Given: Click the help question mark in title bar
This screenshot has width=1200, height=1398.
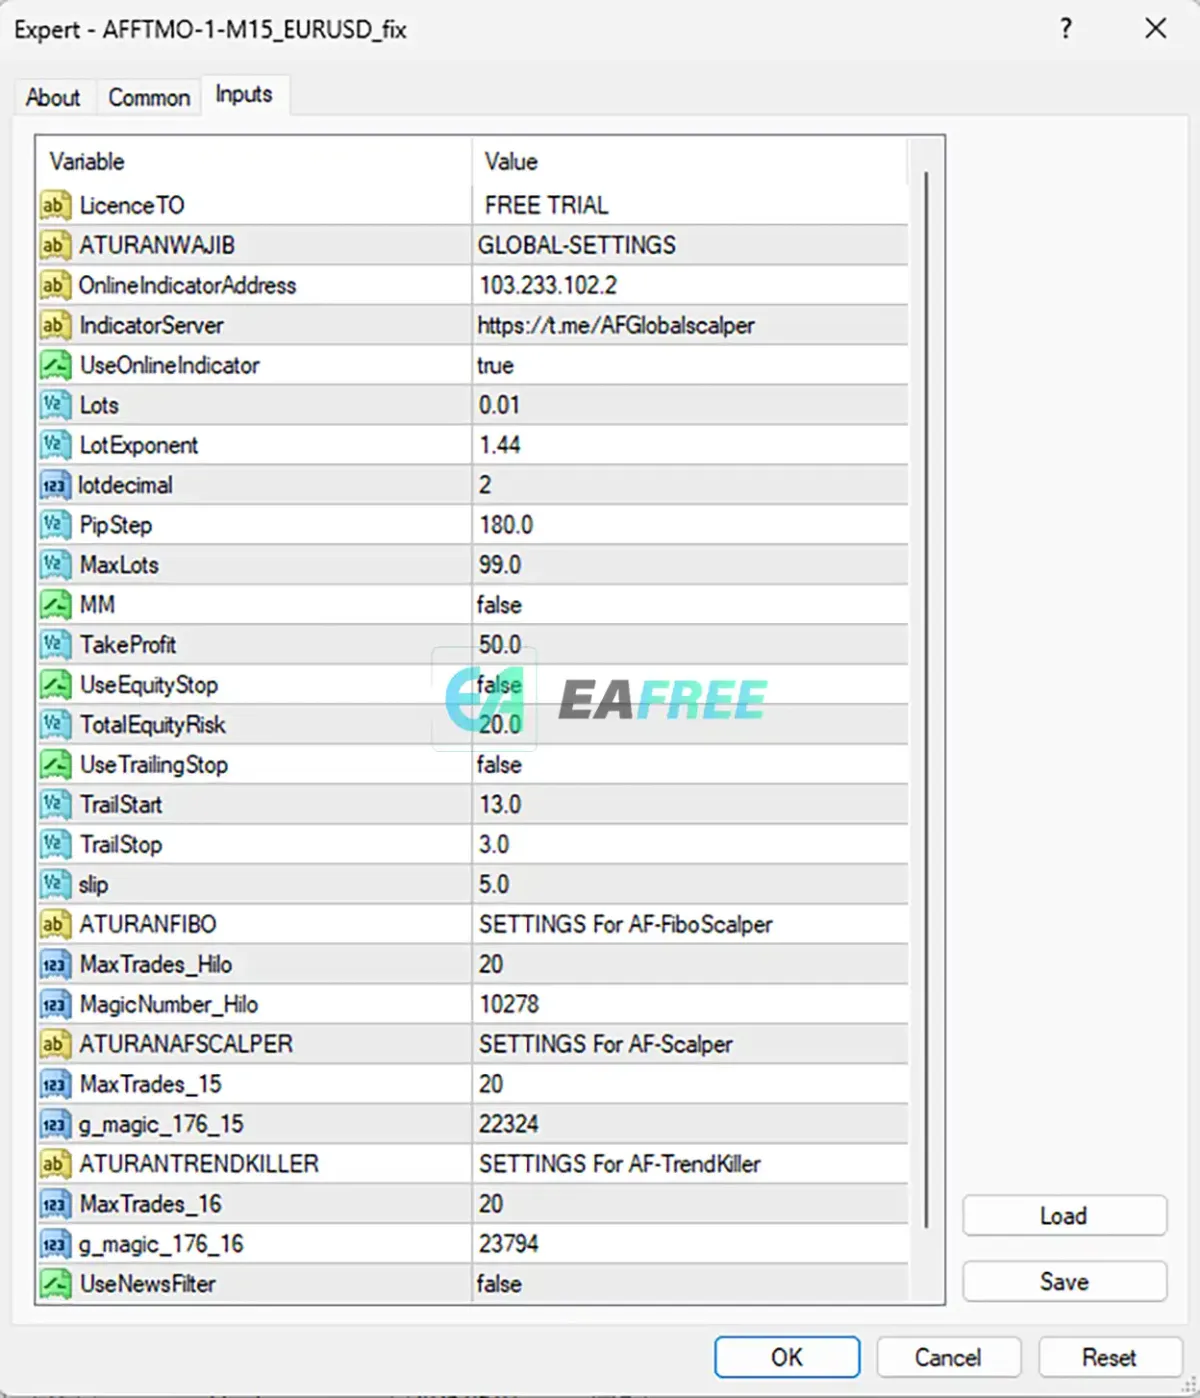Looking at the screenshot, I should point(1066,28).
